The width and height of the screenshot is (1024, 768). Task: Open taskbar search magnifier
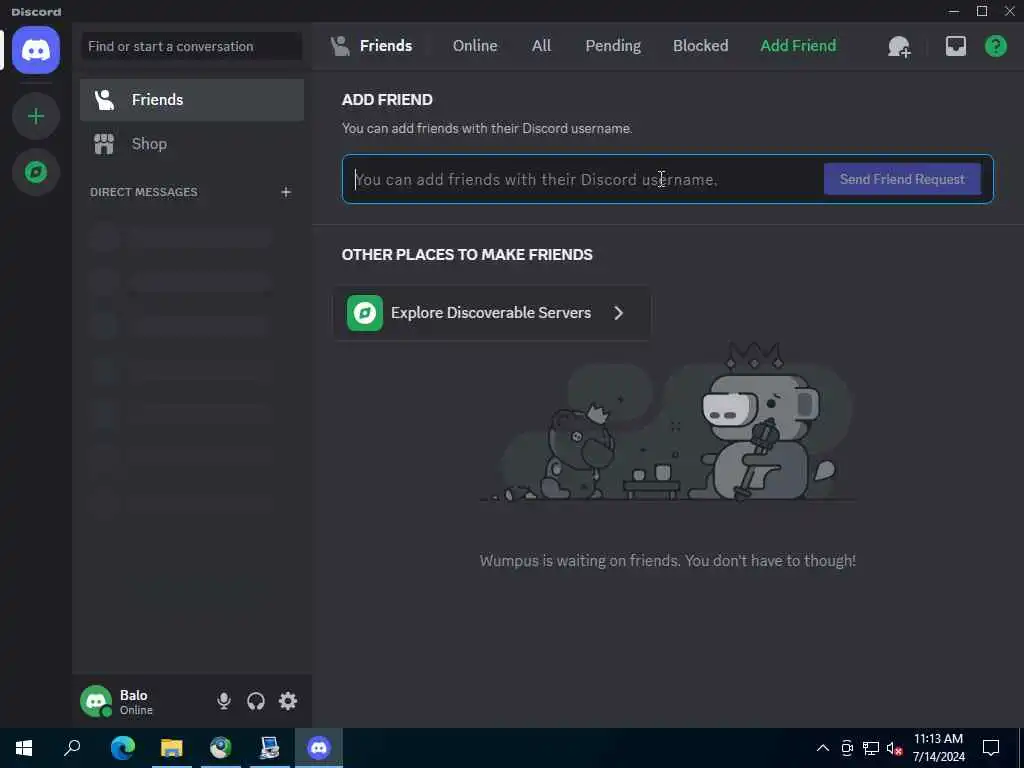[x=72, y=748]
